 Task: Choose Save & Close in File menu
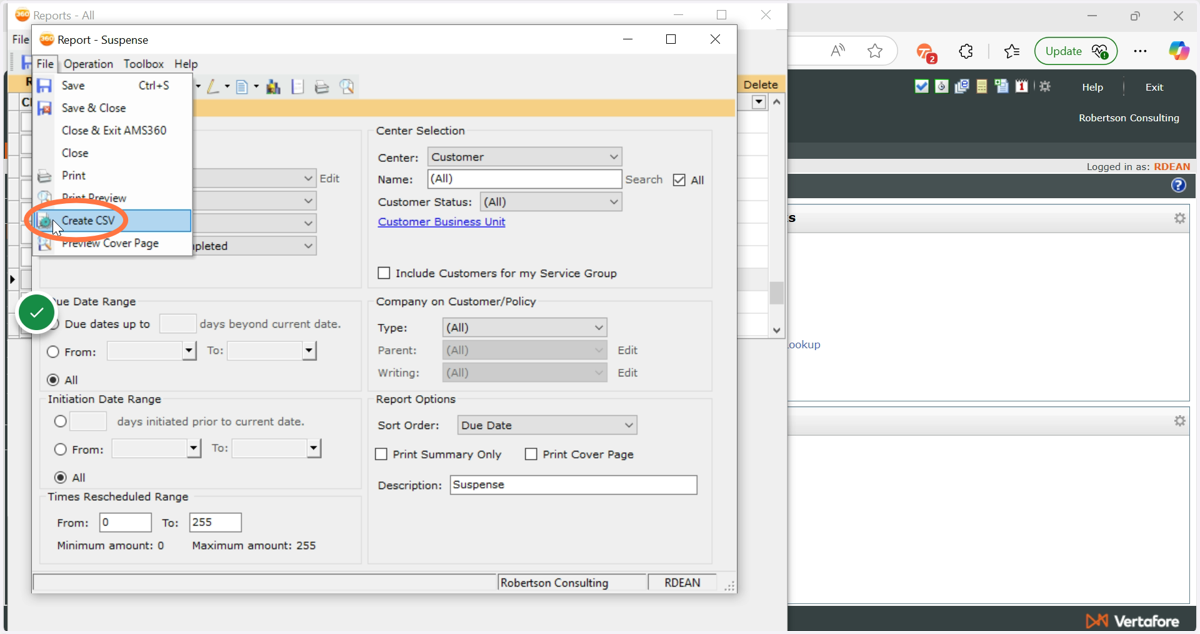click(x=112, y=108)
